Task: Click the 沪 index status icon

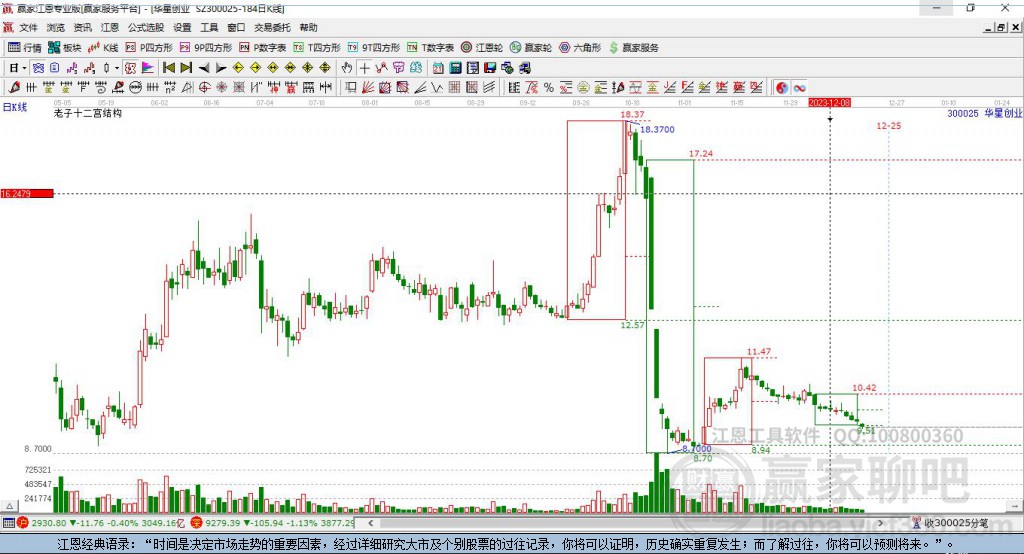Action: point(23,523)
